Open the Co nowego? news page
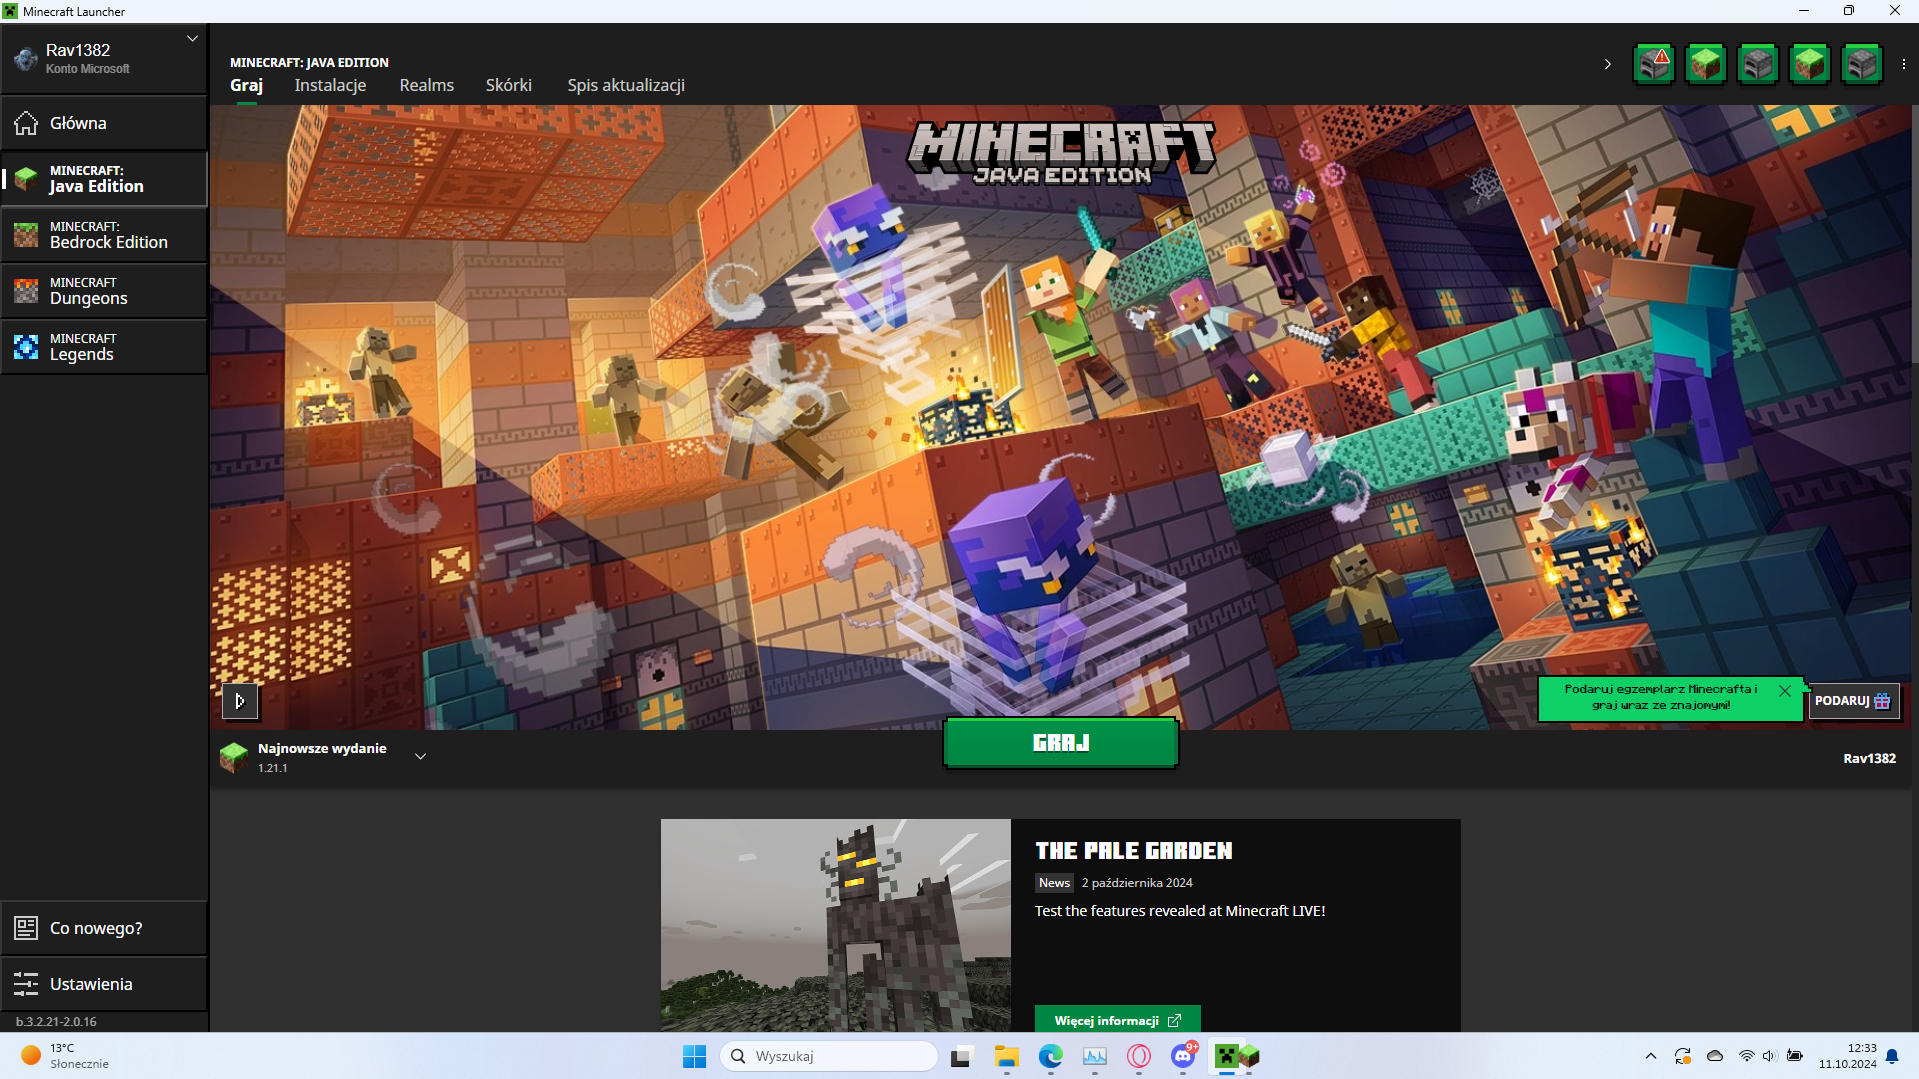This screenshot has width=1919, height=1079. [x=104, y=928]
